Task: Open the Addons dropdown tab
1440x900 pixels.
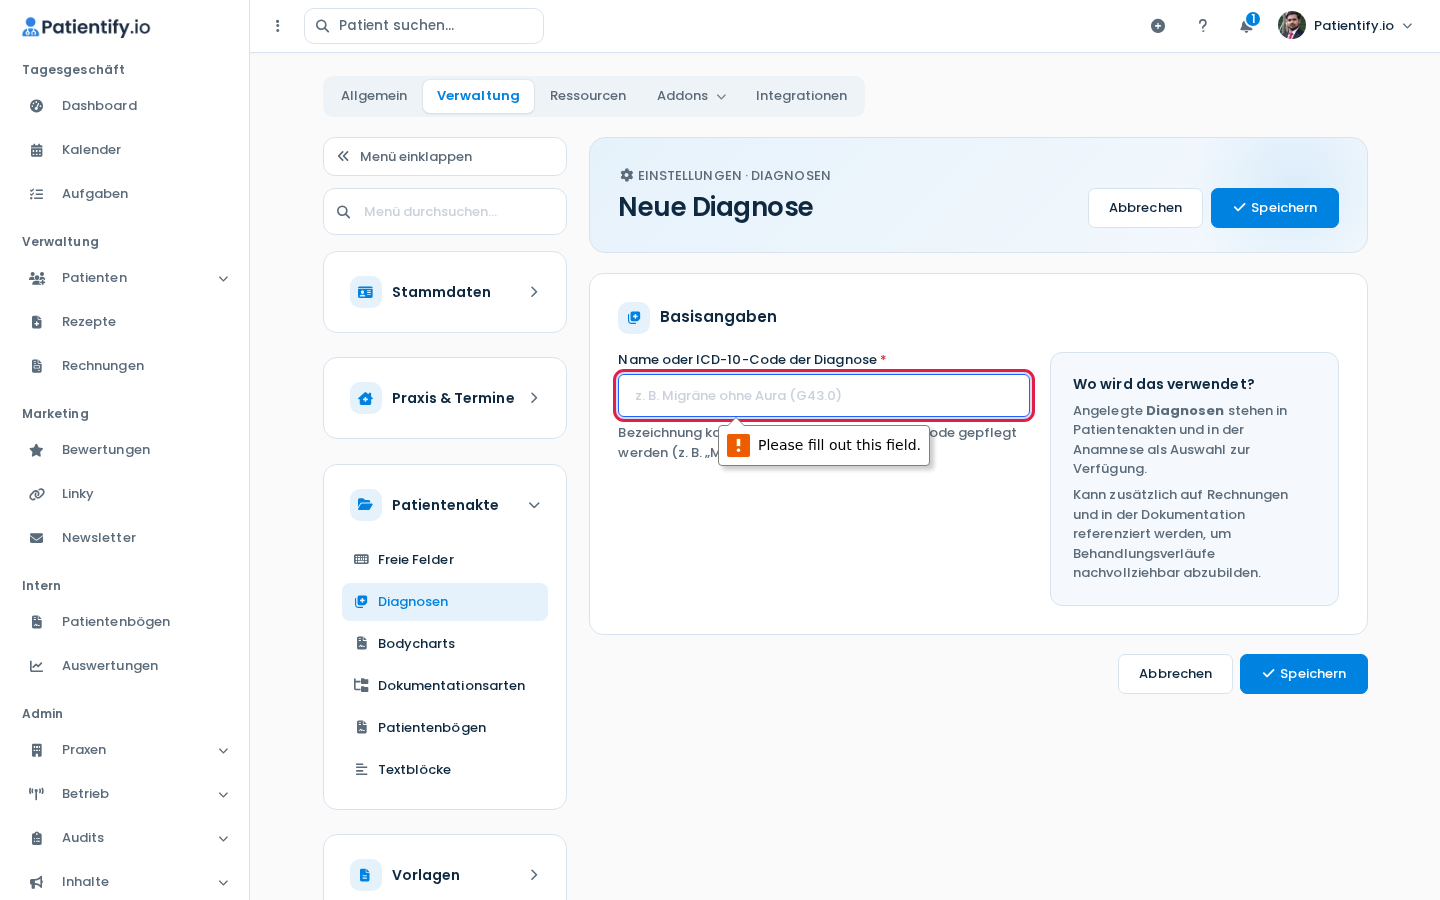Action: [x=691, y=96]
